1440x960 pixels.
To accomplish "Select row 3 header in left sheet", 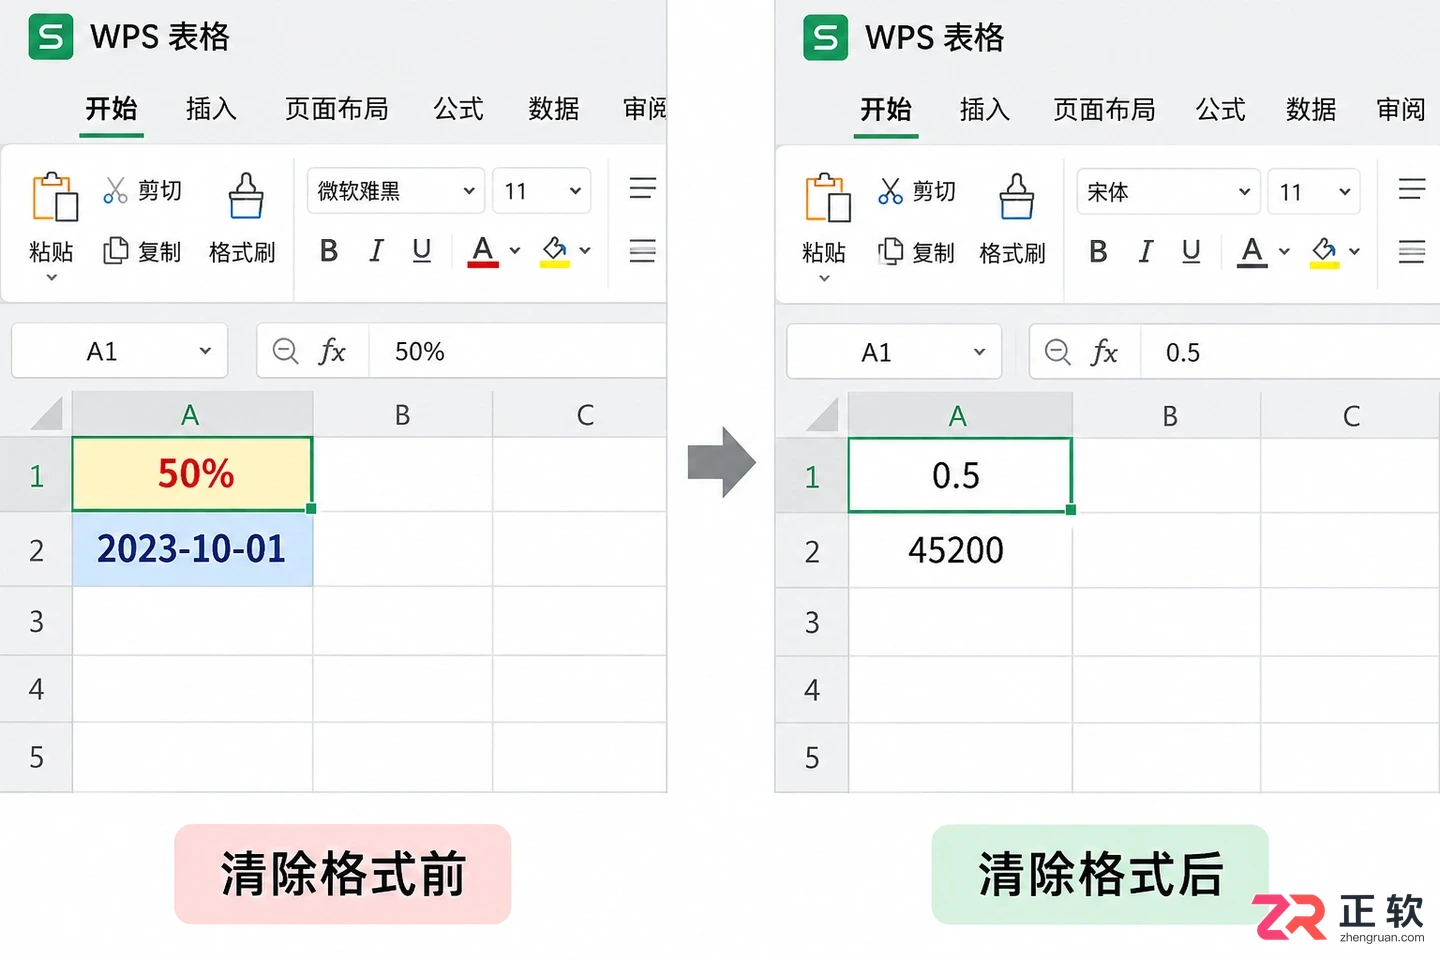I will pos(36,621).
